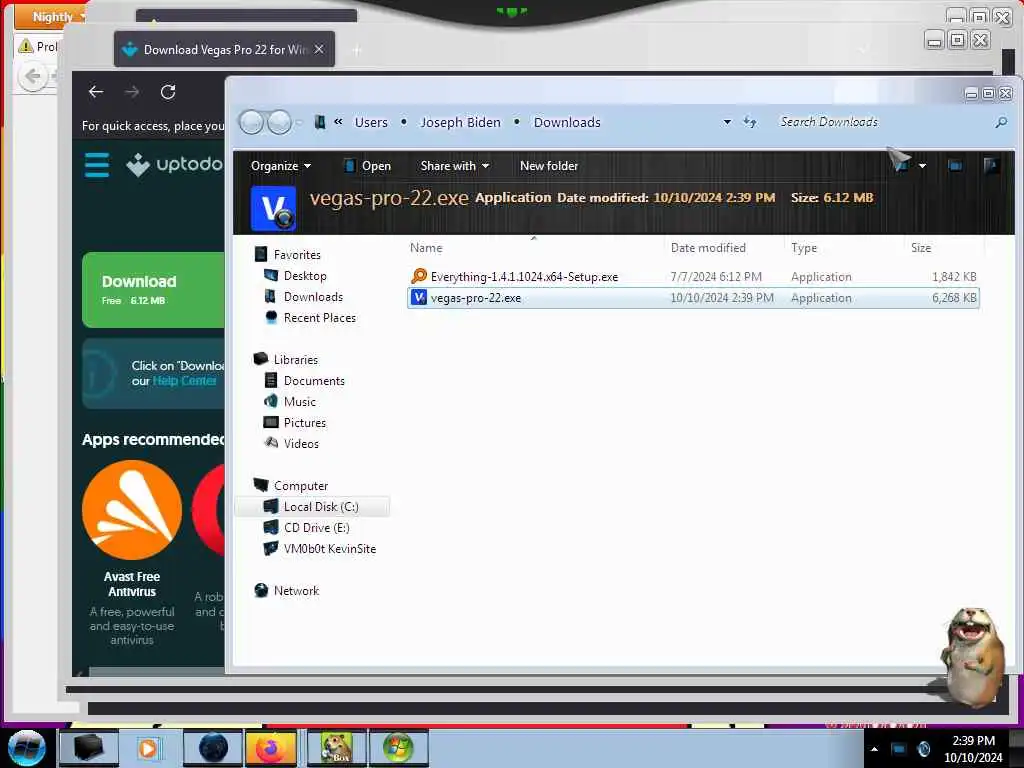Open the media player taskbar icon
The height and width of the screenshot is (768, 1024).
(x=148, y=748)
